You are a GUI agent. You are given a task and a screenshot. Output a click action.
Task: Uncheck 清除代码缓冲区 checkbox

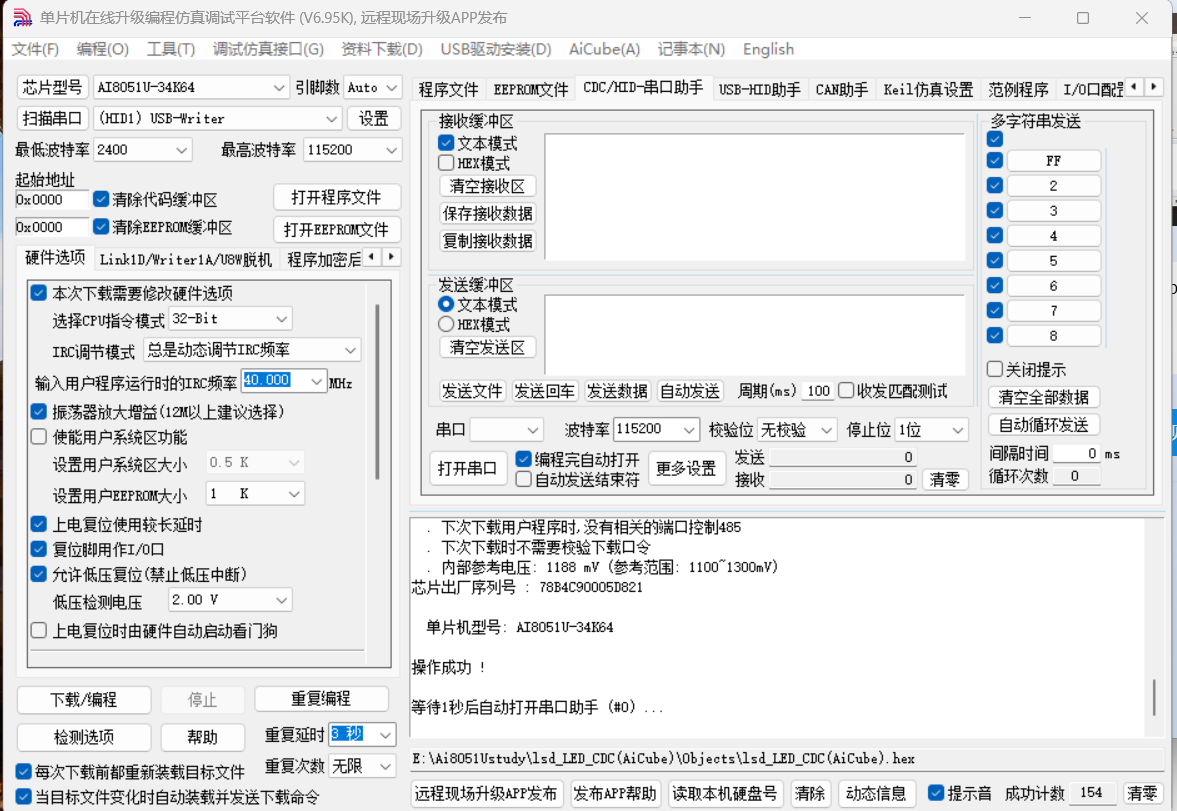(101, 199)
